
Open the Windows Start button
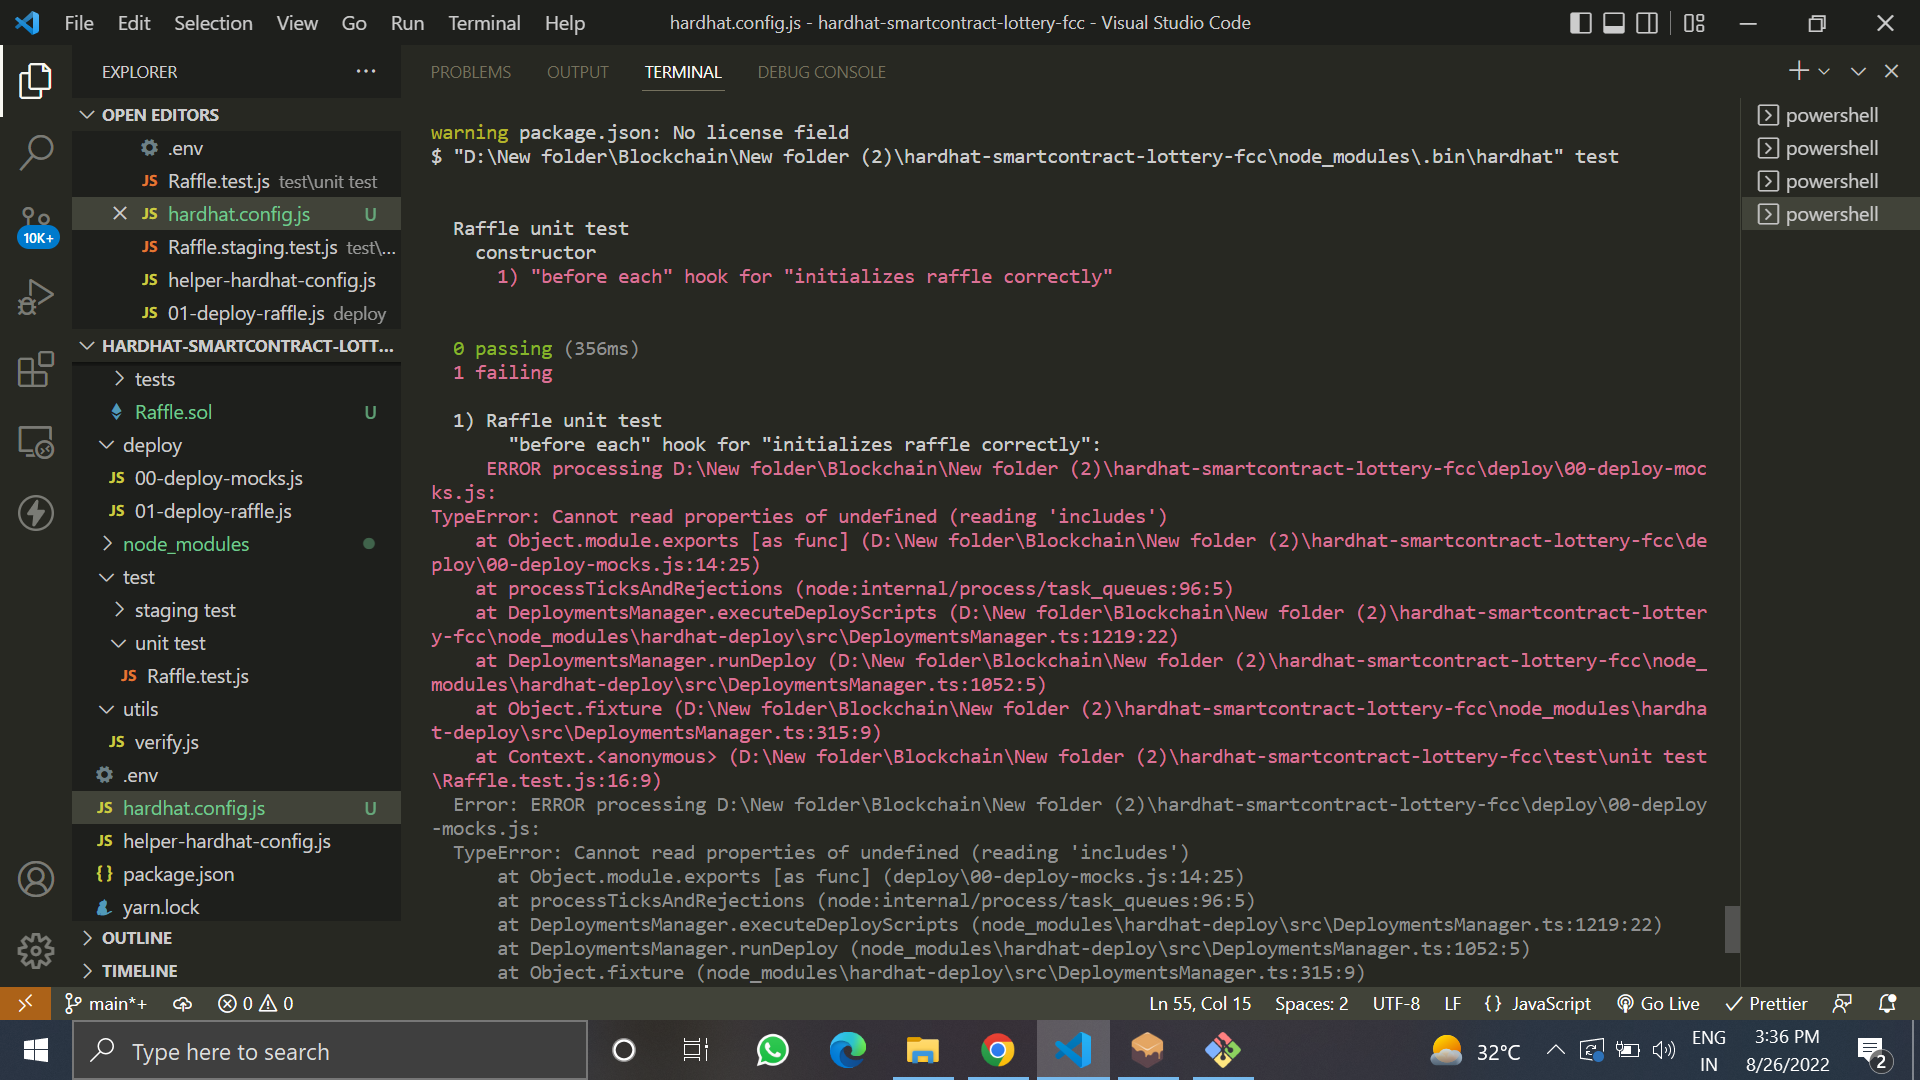(x=36, y=1051)
